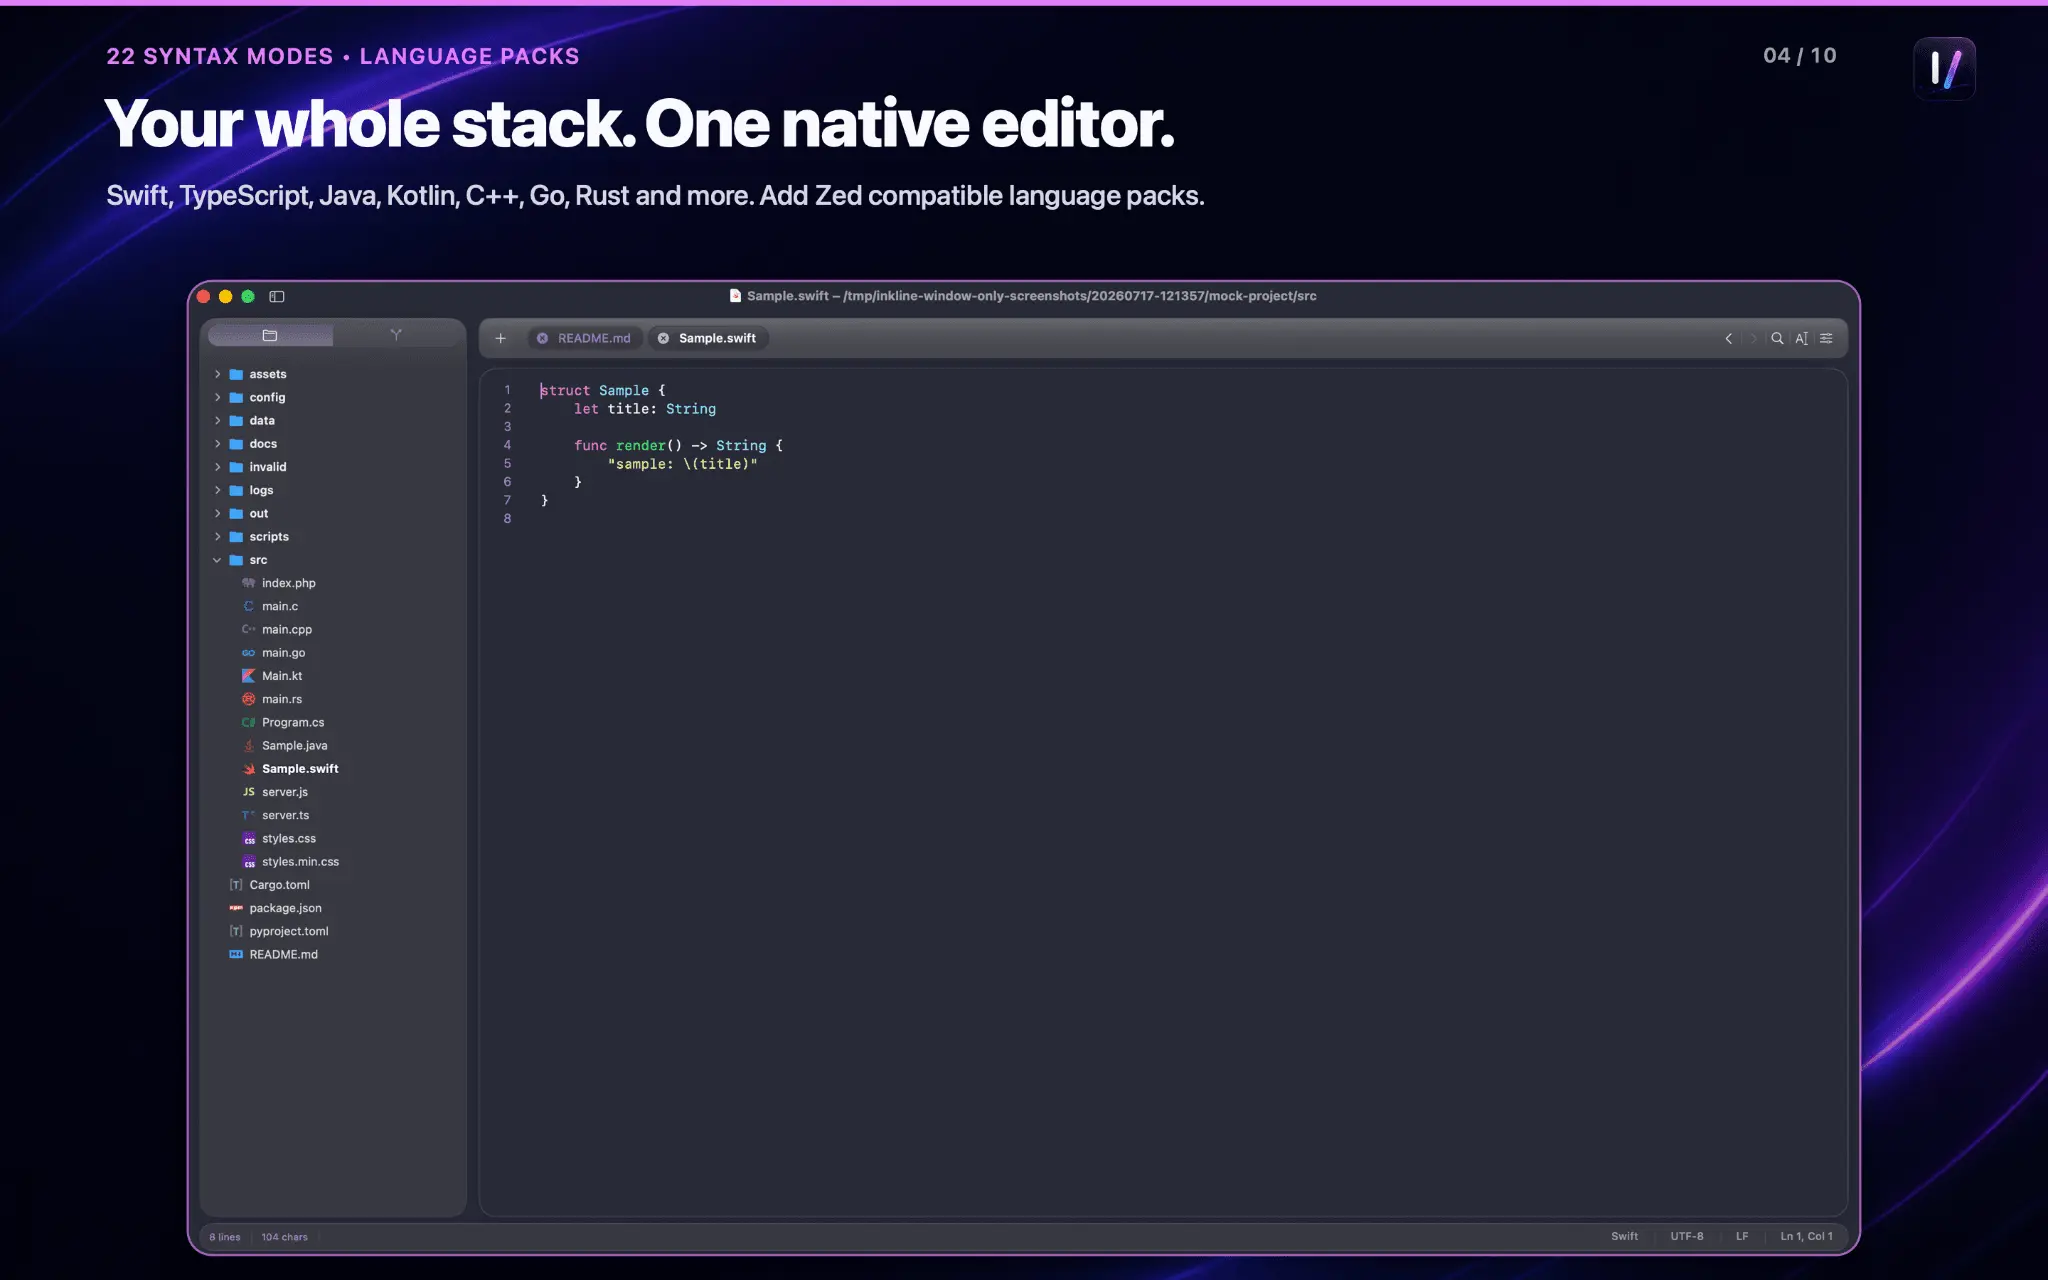Expand the scripts folder
Image resolution: width=2048 pixels, height=1280 pixels.
217,537
